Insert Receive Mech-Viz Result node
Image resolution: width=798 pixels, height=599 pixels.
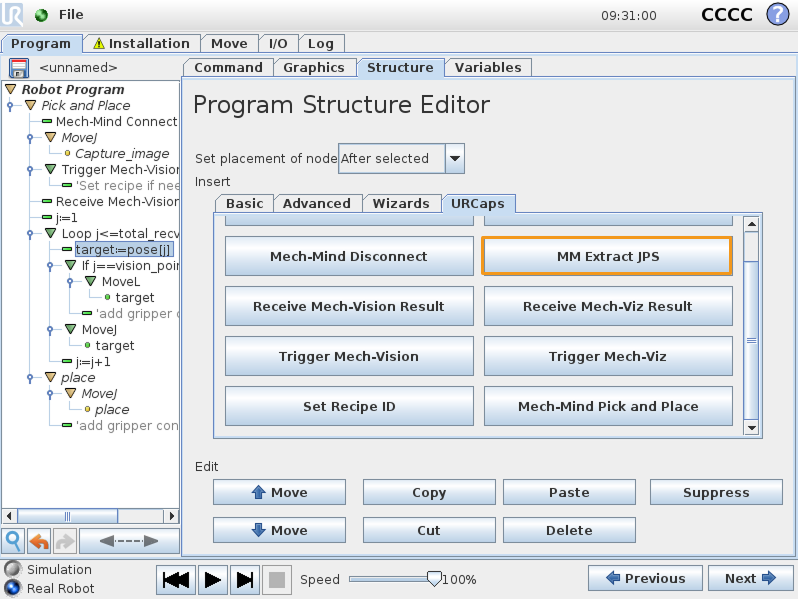pos(608,306)
